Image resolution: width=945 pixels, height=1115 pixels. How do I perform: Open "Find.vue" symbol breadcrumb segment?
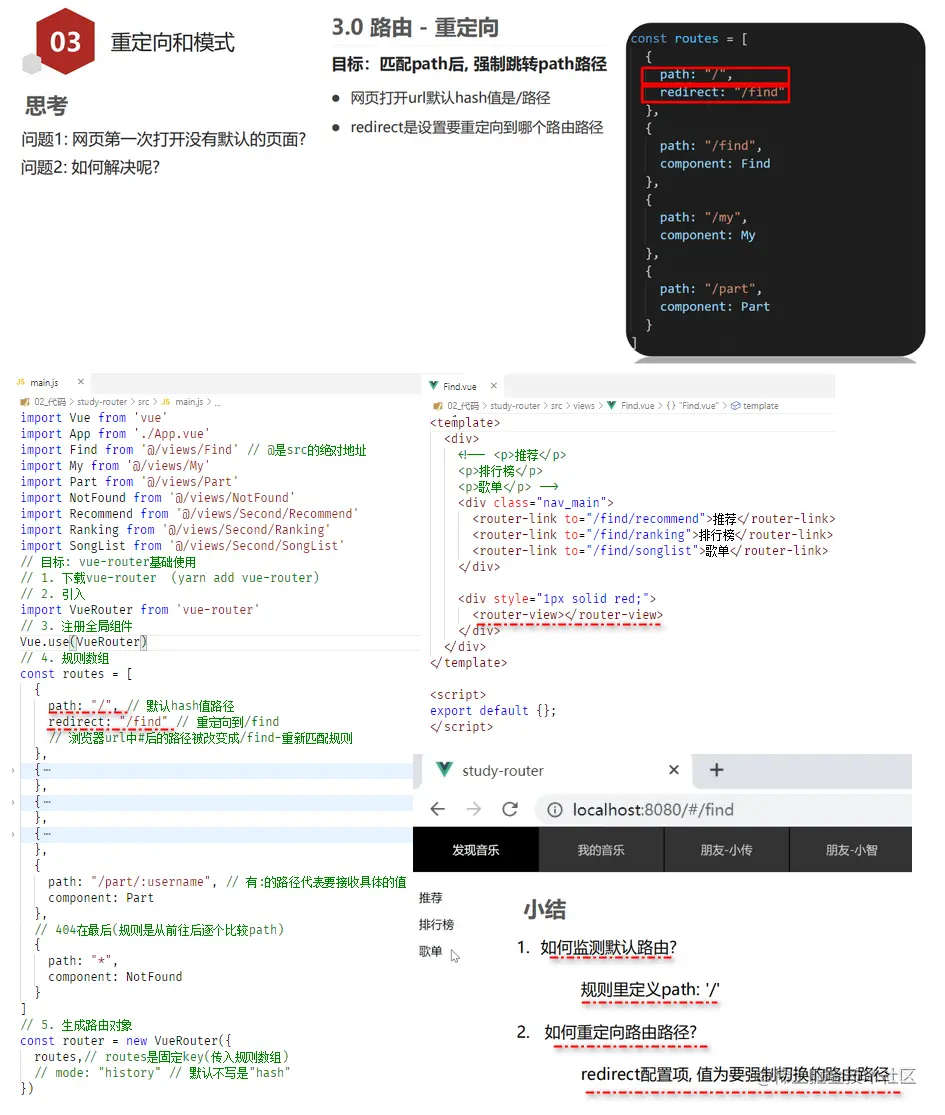click(699, 406)
